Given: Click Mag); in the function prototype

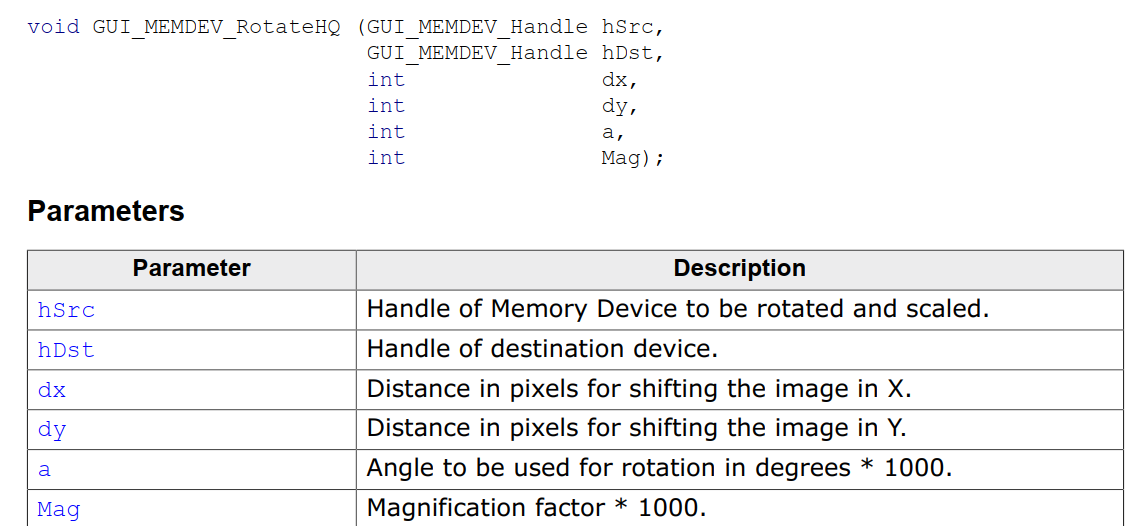Looking at the screenshot, I should pos(632,158).
